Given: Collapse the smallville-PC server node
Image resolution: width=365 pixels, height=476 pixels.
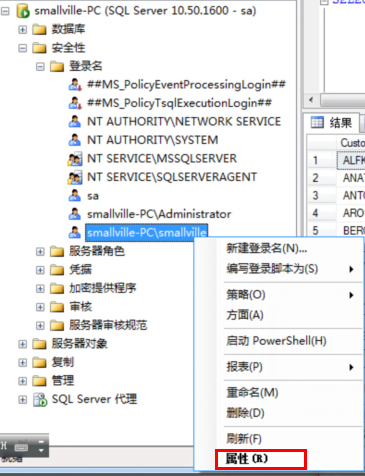Looking at the screenshot, I should click(x=5, y=11).
